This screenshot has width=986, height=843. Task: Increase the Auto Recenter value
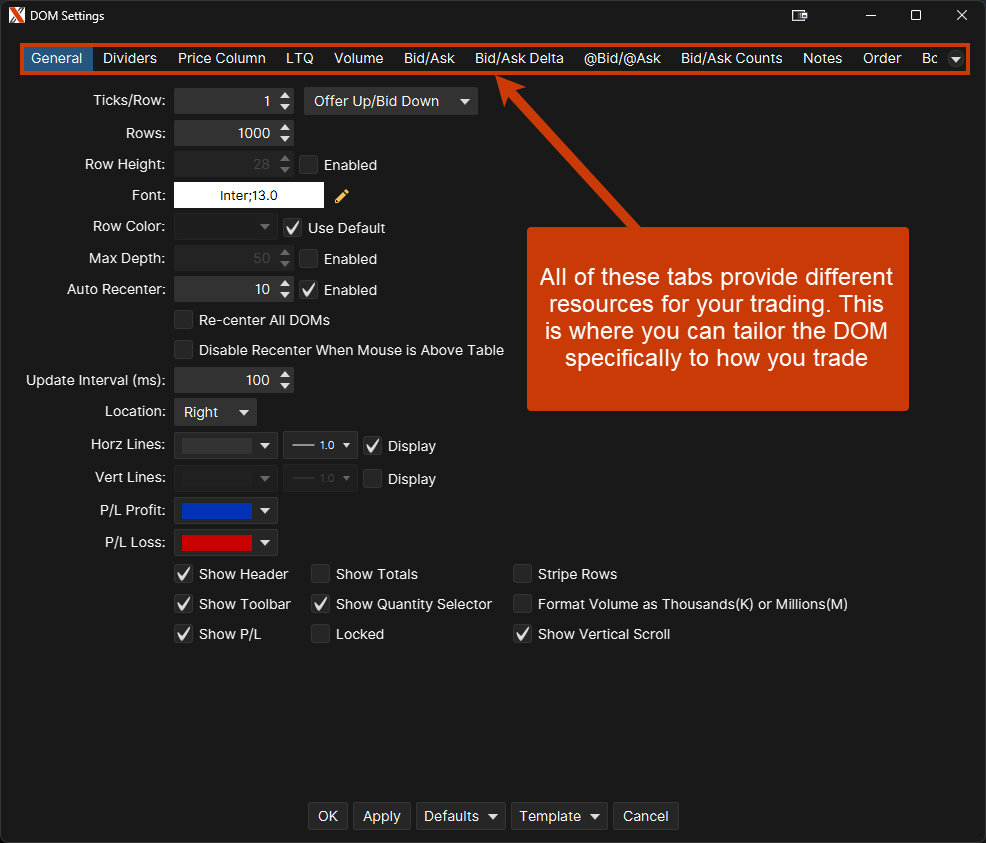(x=286, y=284)
